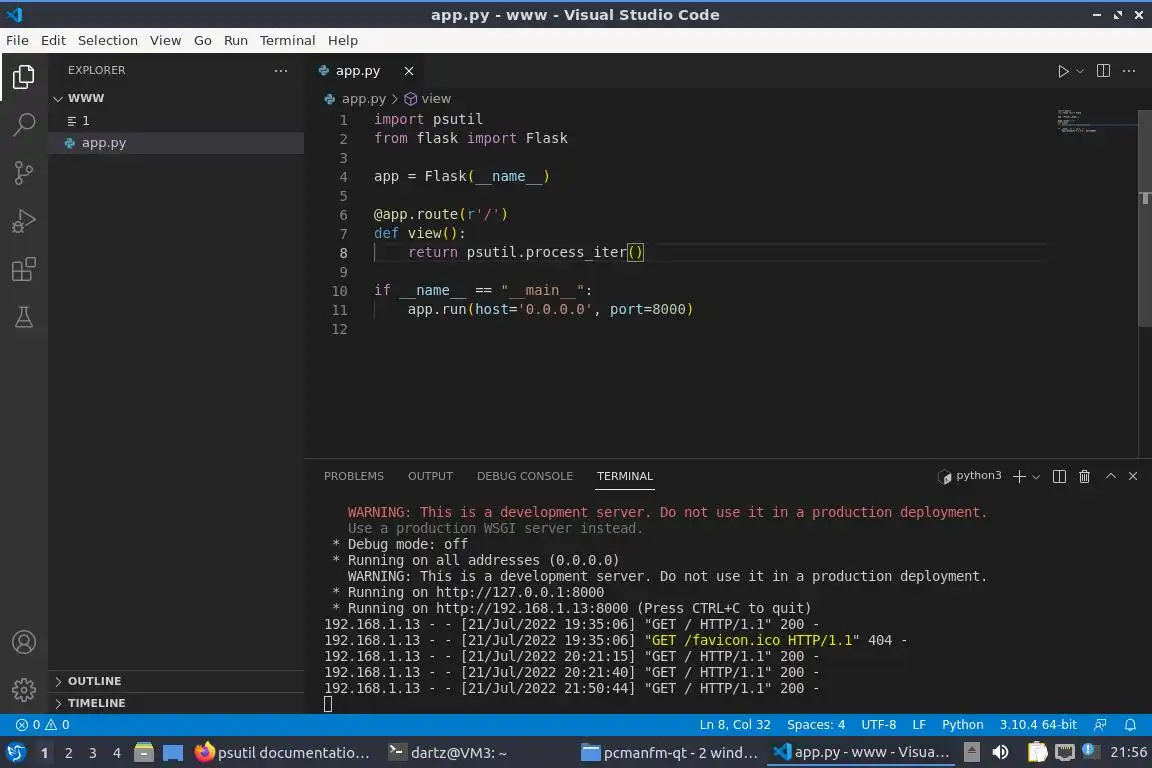Click the editor vertical scrollbar
This screenshot has height=768, width=1152.
(1144, 219)
